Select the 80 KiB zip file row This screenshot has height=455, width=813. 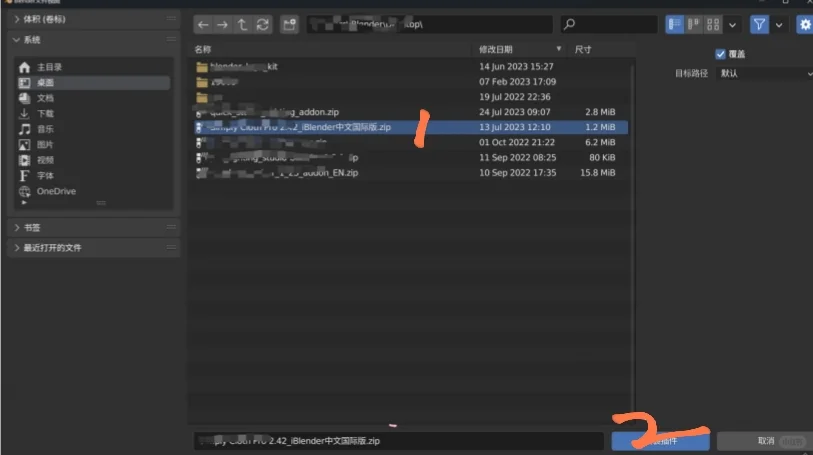411,158
